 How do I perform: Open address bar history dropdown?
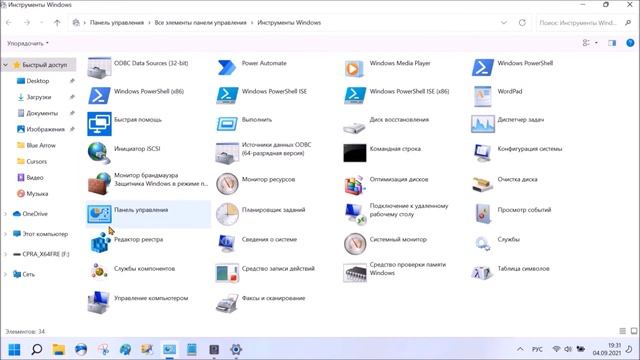point(504,23)
